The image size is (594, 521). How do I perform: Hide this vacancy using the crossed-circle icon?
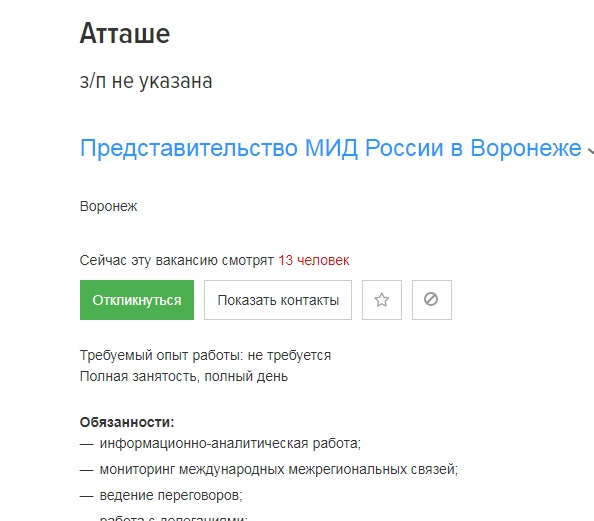(x=431, y=300)
